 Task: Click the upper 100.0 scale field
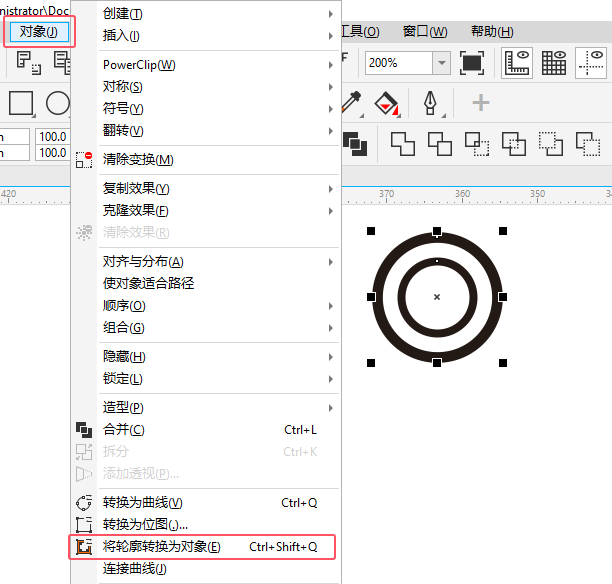53,137
